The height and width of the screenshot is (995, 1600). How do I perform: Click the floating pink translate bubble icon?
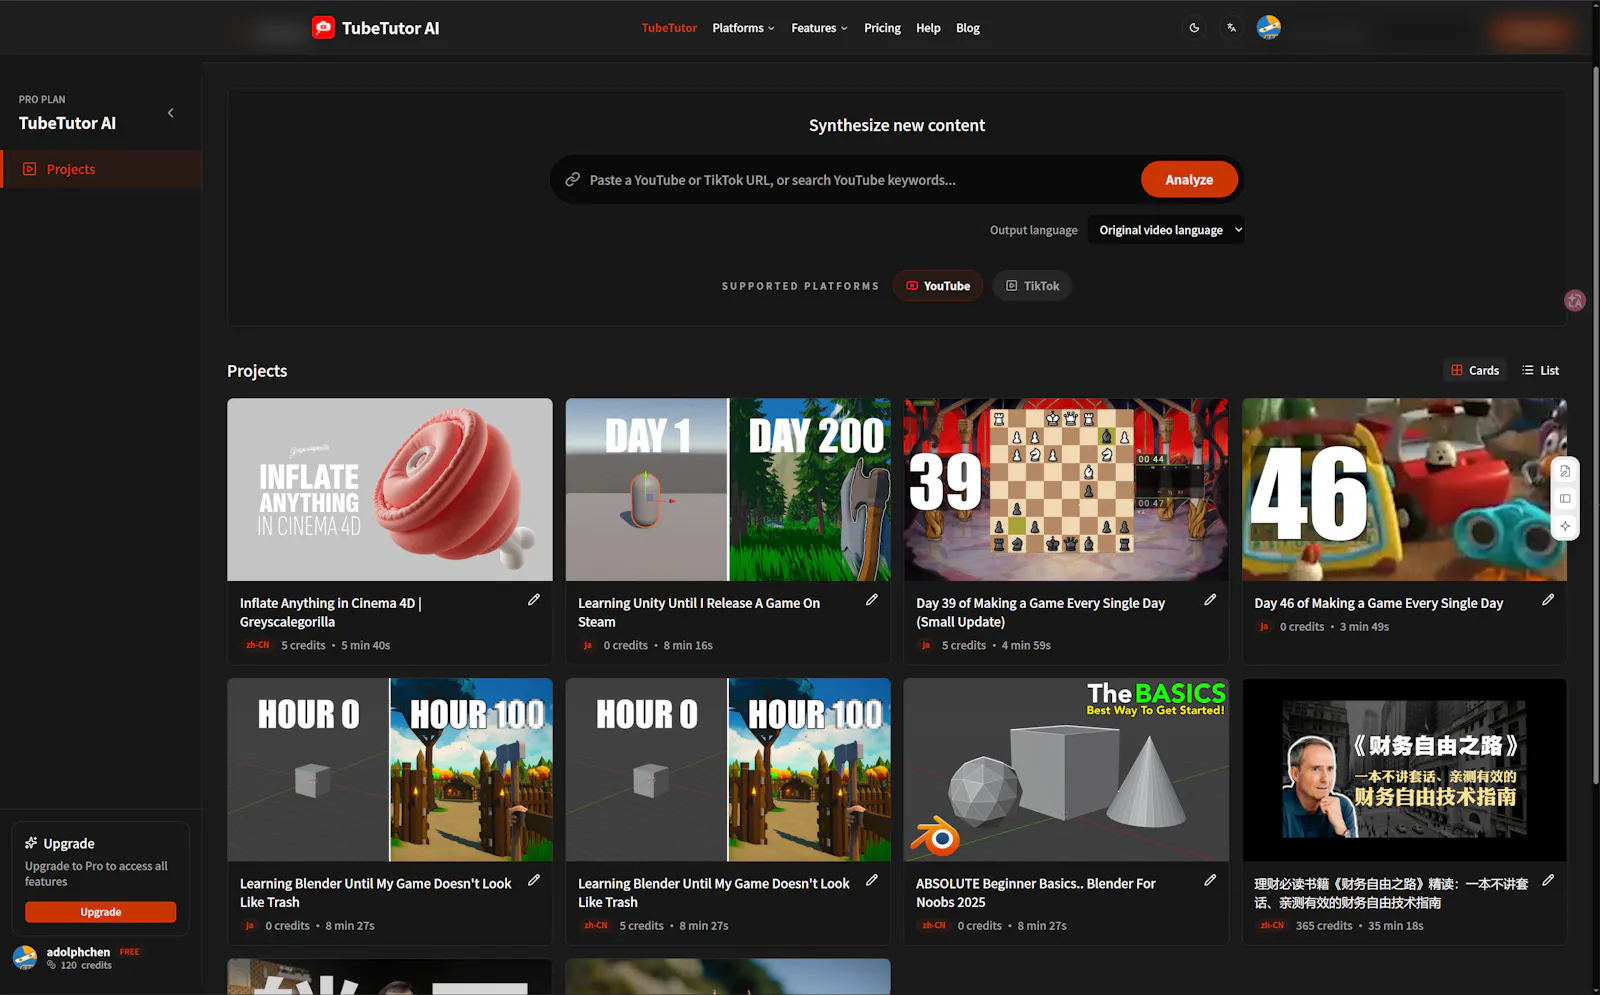pyautogui.click(x=1575, y=300)
